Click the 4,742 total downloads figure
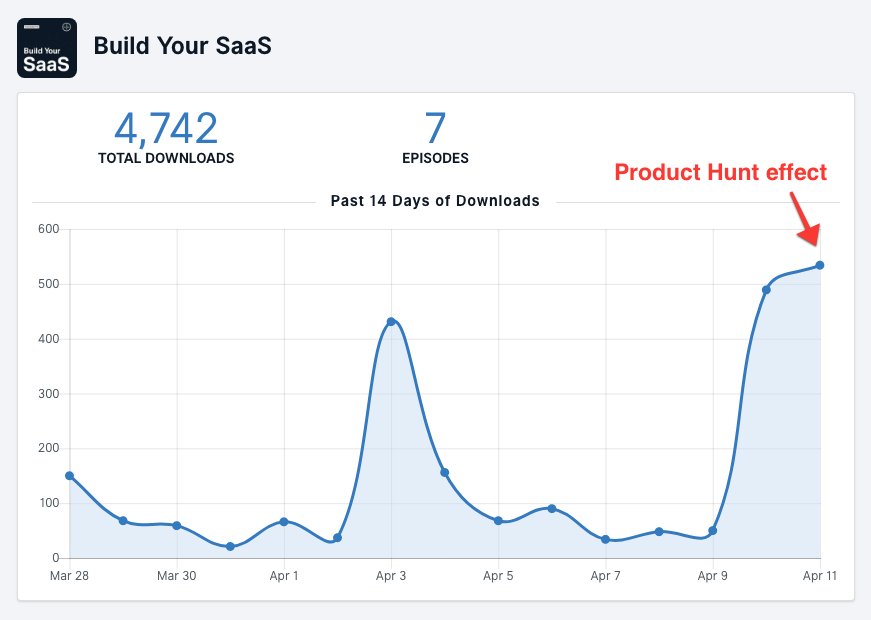Image resolution: width=871 pixels, height=620 pixels. (x=166, y=128)
